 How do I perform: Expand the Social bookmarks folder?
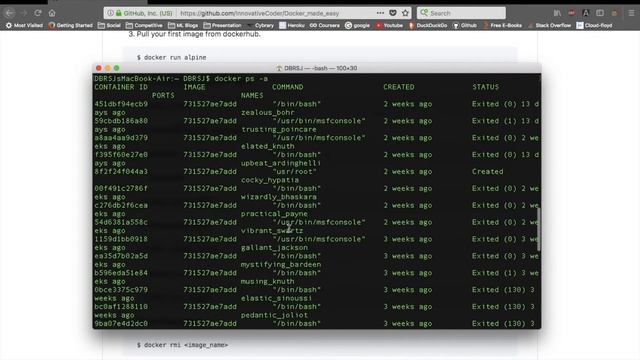[x=109, y=25]
